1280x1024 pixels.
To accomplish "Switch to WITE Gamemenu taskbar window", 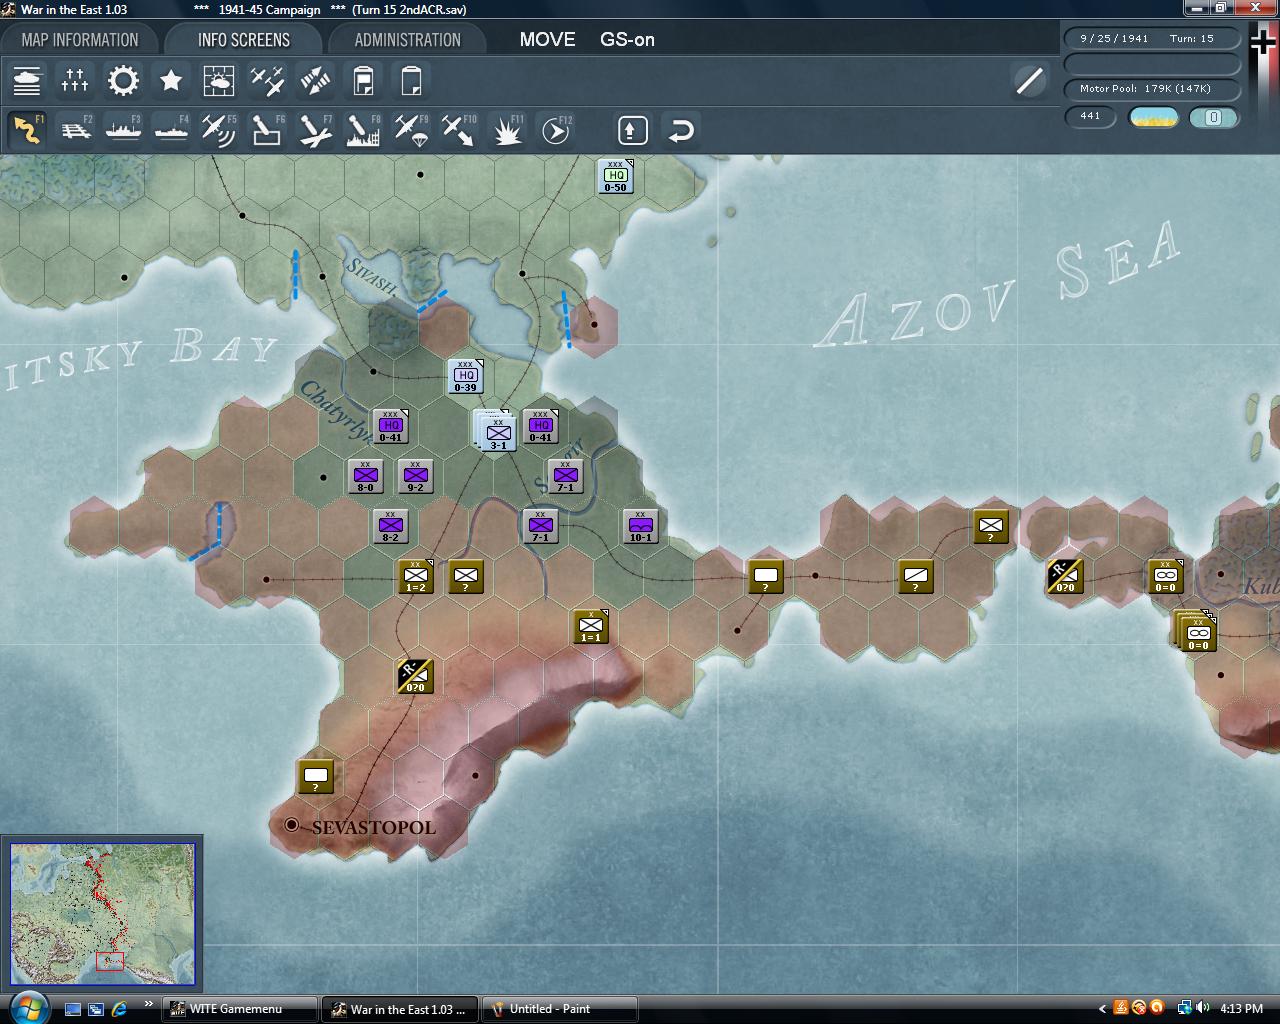I will pos(240,1009).
